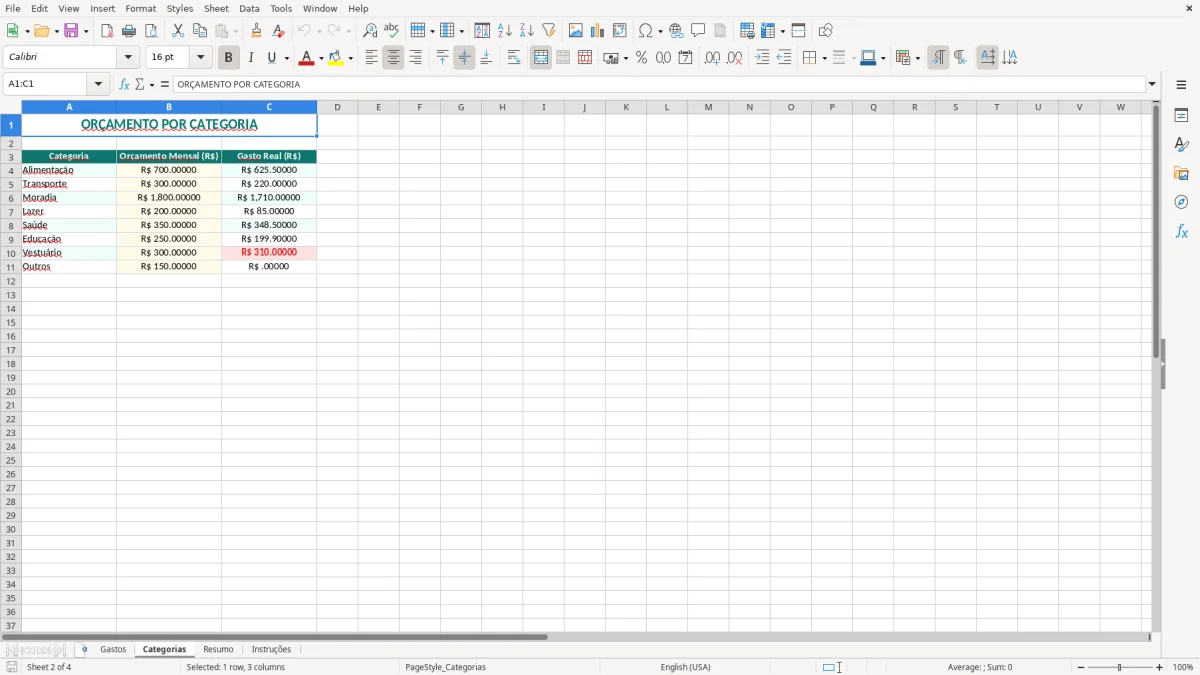The width and height of the screenshot is (1200, 675).
Task: Apply the red font color swatch
Action: click(x=306, y=58)
